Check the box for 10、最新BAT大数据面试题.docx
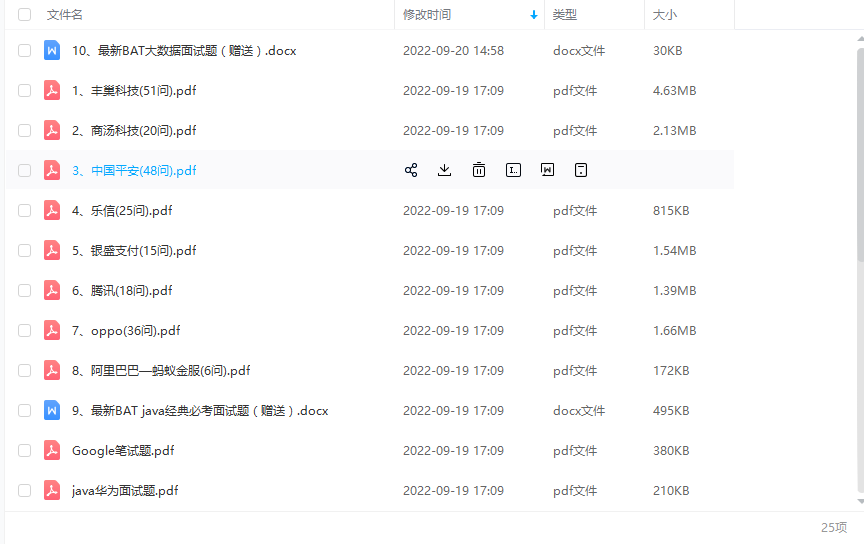 [24, 51]
